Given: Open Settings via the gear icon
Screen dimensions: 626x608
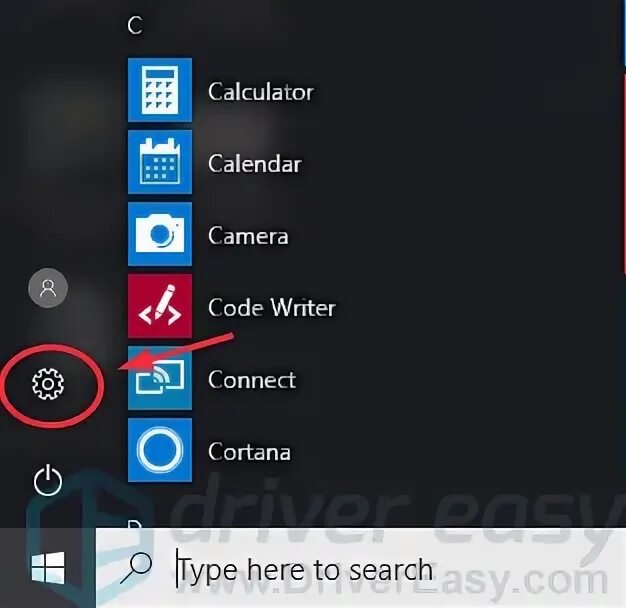Looking at the screenshot, I should (x=48, y=384).
